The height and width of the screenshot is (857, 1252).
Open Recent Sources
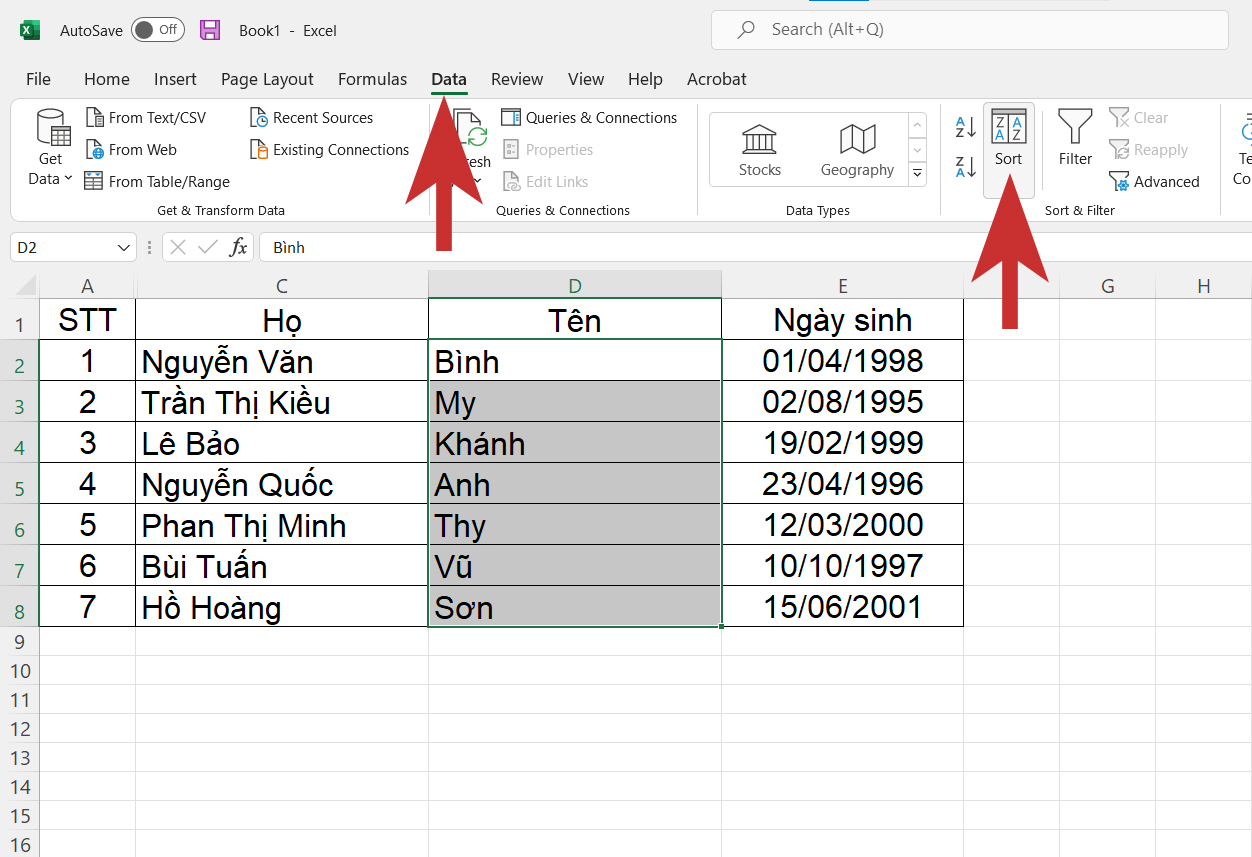point(311,118)
